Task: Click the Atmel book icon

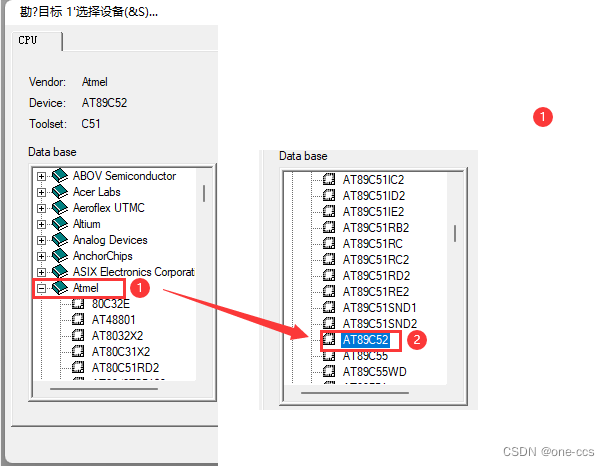Action: click(60, 287)
